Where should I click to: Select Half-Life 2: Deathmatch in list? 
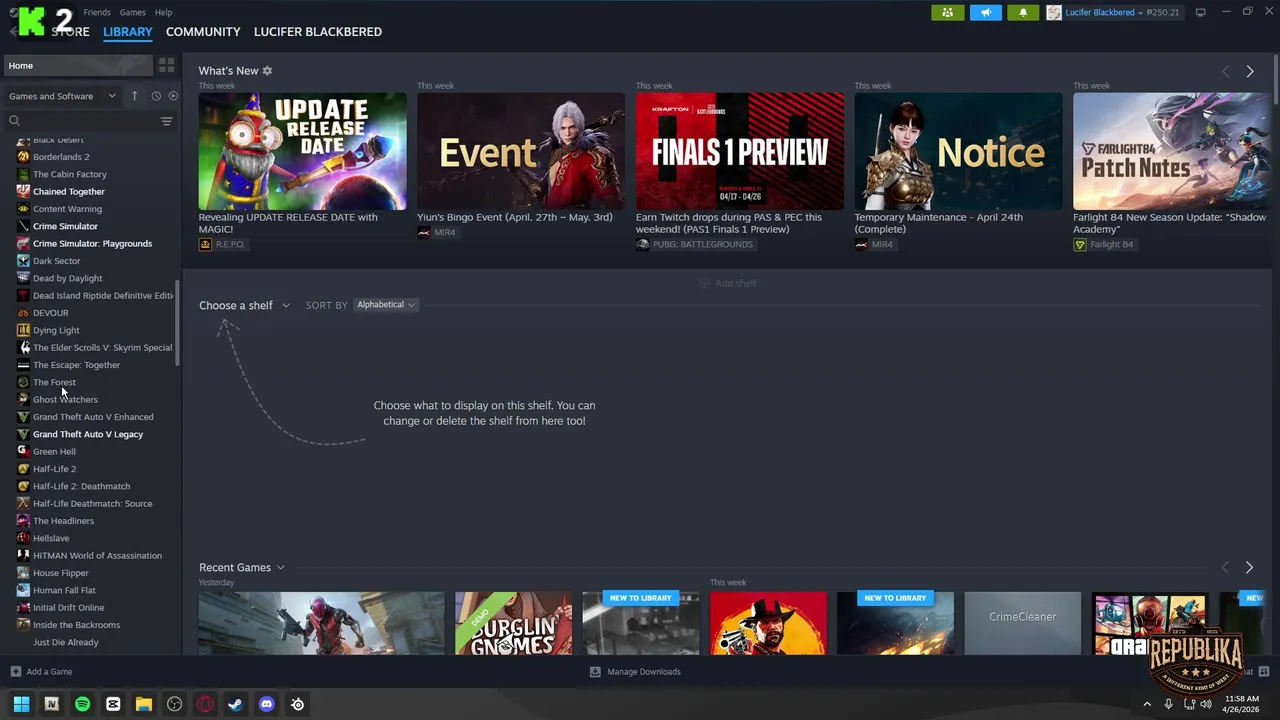(x=81, y=486)
